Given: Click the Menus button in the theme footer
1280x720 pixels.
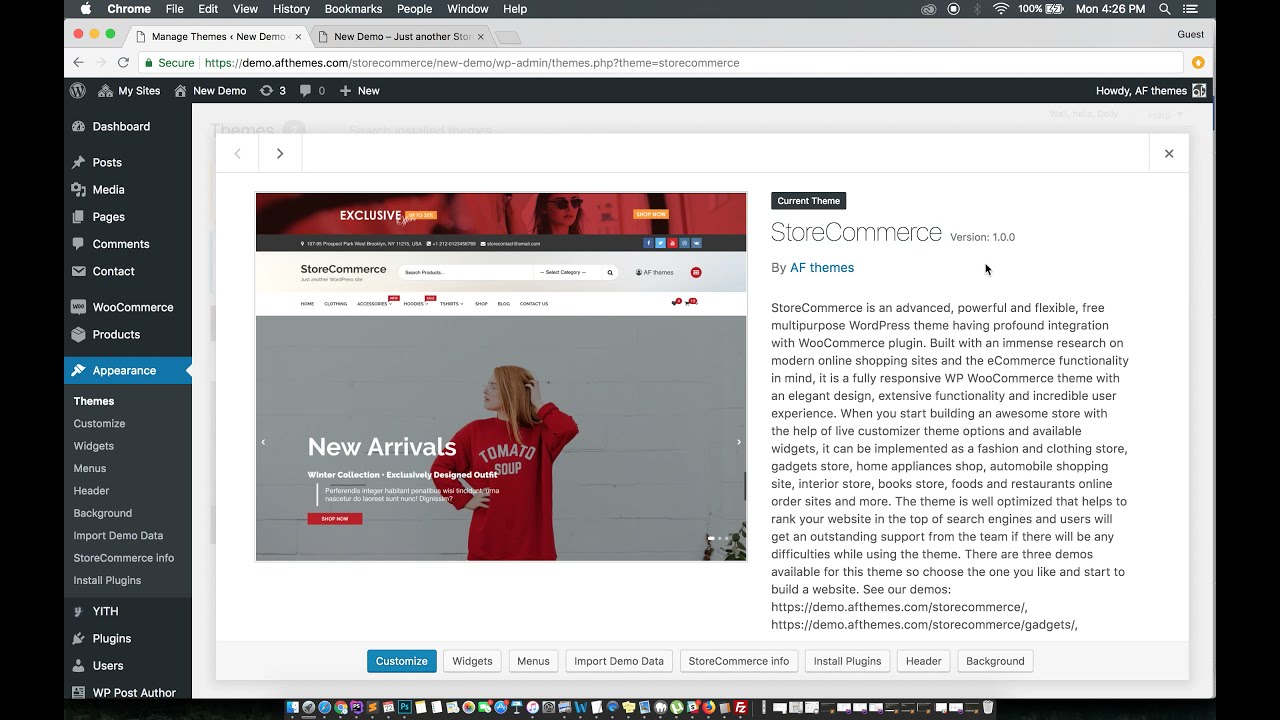Looking at the screenshot, I should point(533,661).
